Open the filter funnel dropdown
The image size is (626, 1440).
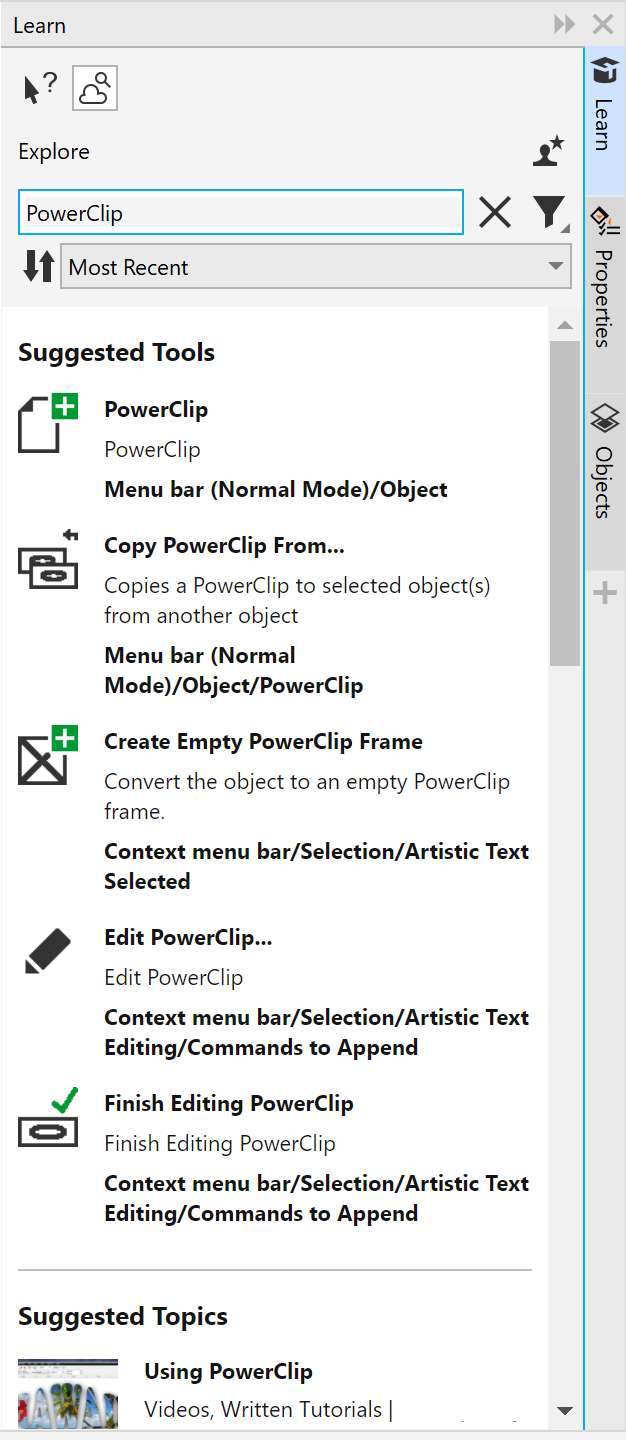coord(550,213)
